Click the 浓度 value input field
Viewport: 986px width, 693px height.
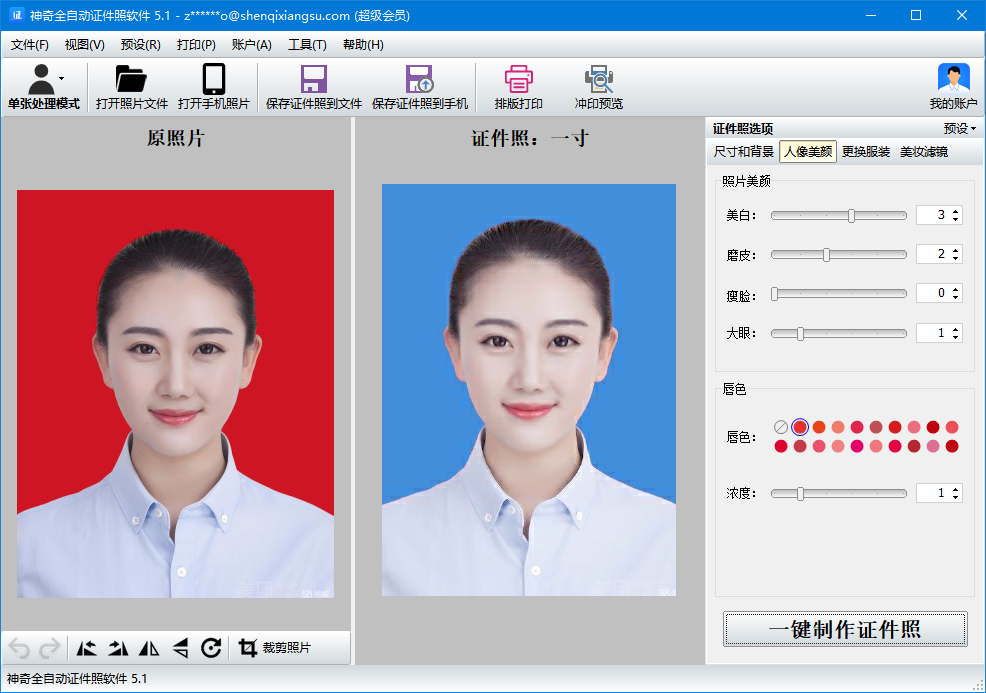932,493
